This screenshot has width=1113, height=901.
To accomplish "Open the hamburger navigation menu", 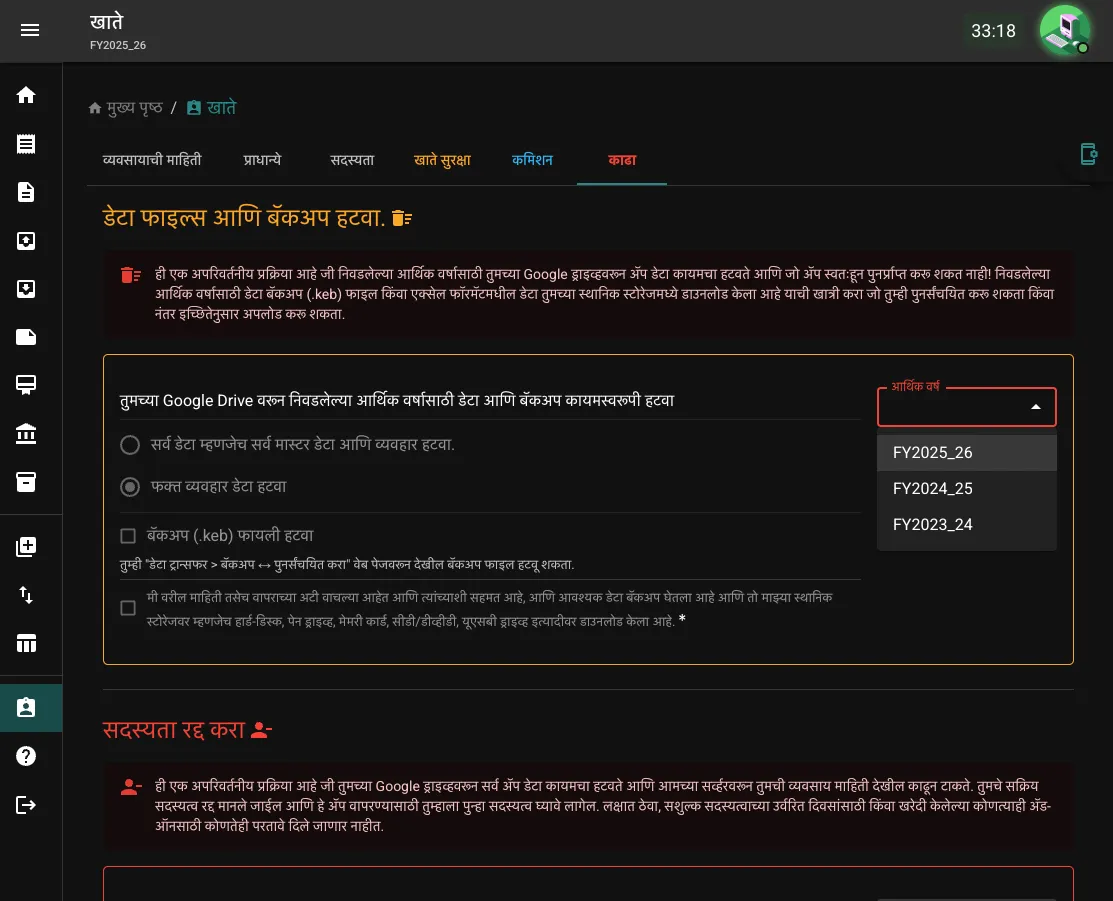I will point(30,30).
